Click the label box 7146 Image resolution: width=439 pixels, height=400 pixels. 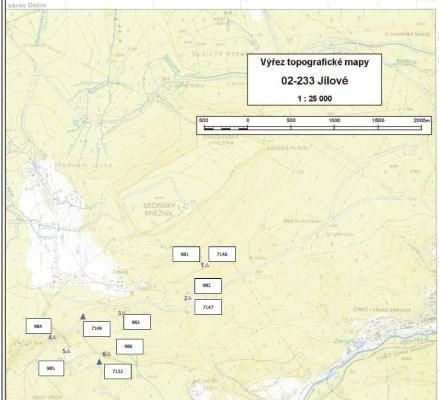coord(222,254)
